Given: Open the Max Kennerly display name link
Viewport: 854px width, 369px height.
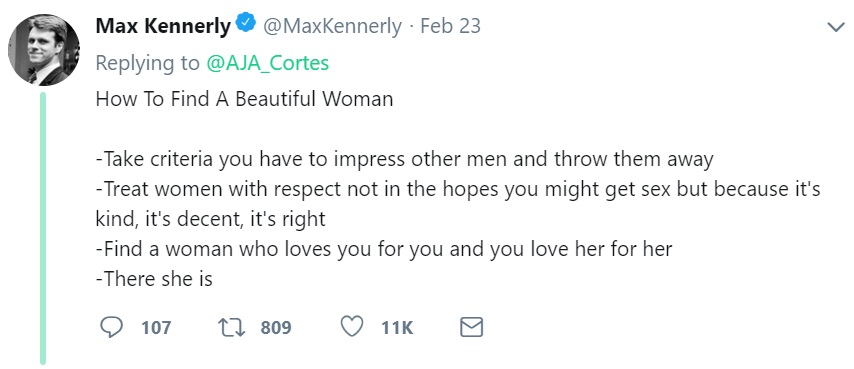Looking at the screenshot, I should (x=163, y=26).
